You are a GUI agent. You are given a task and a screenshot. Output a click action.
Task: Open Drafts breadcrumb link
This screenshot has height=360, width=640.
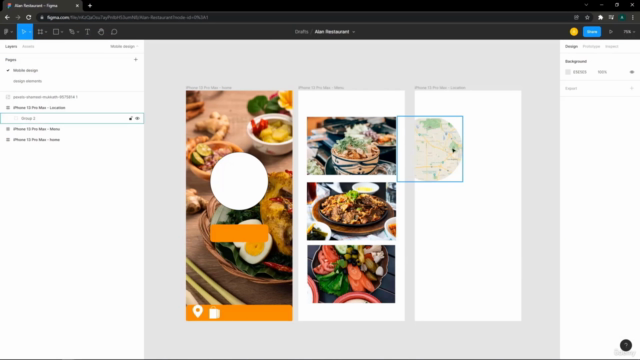[302, 31]
